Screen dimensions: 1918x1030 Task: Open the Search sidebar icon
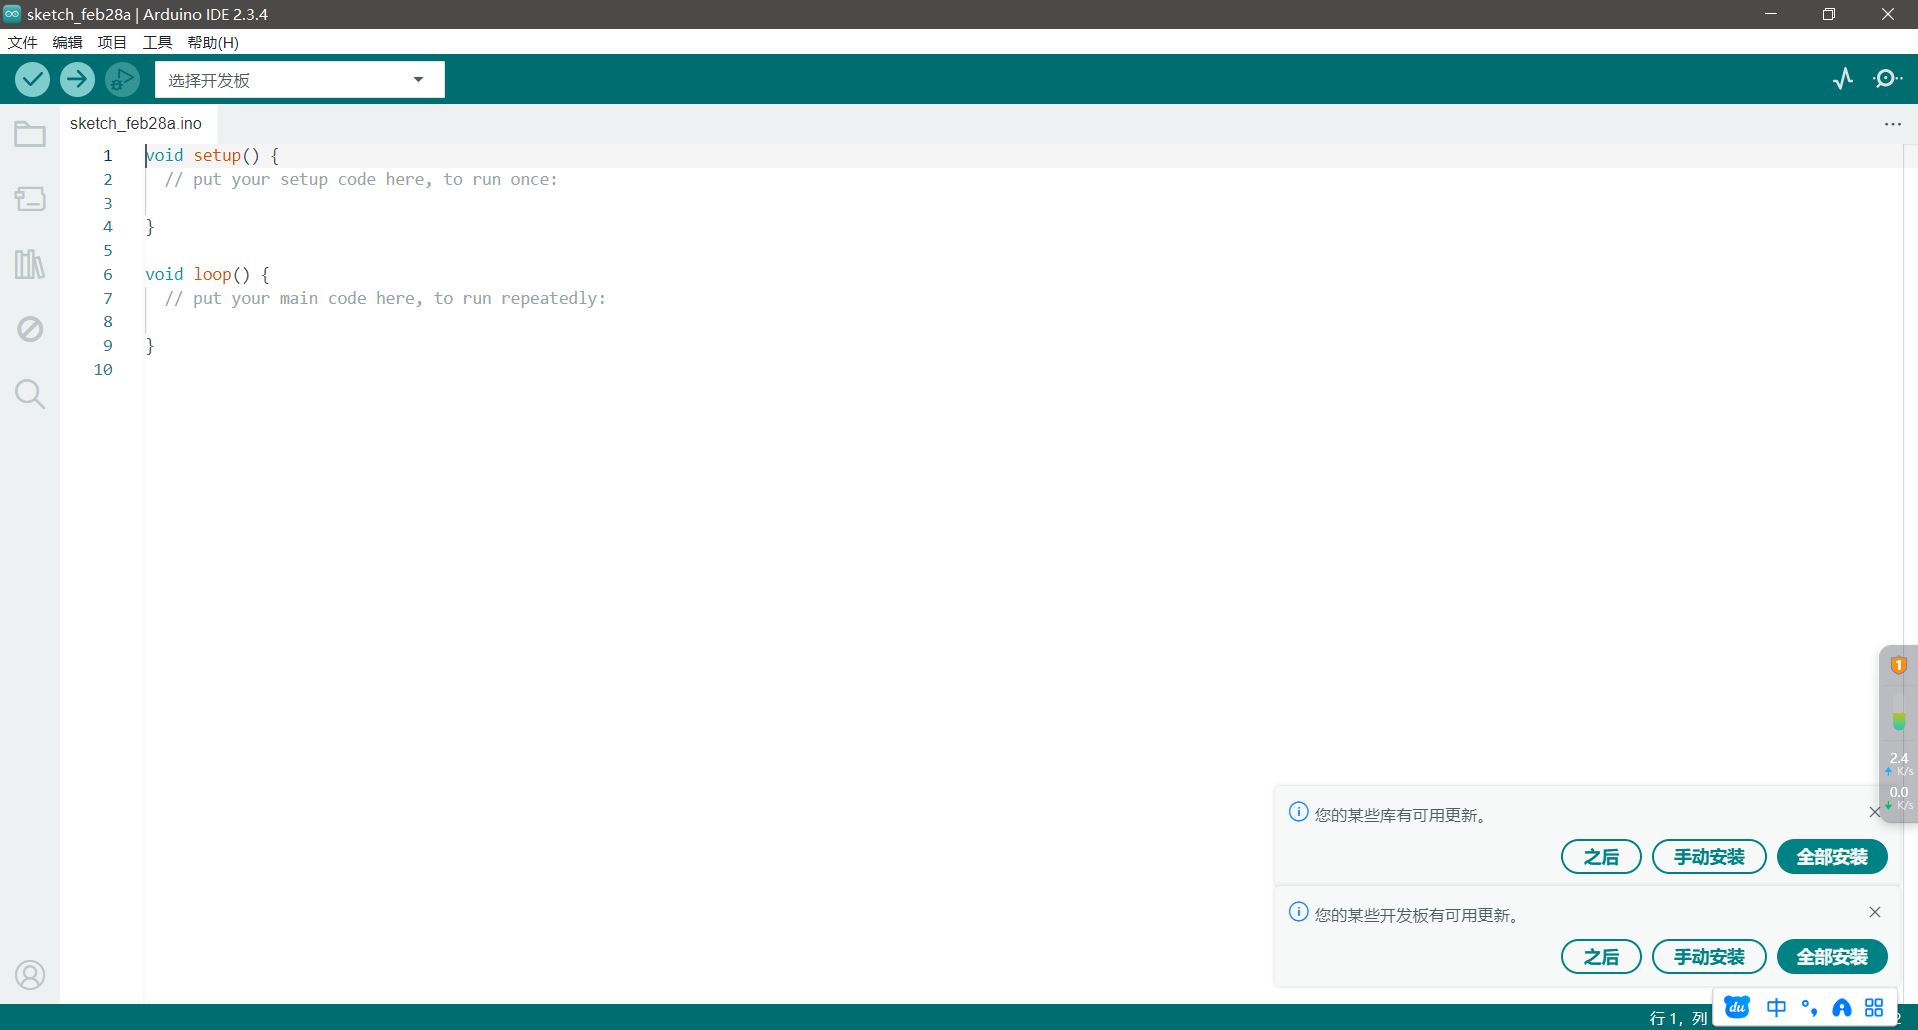(30, 394)
